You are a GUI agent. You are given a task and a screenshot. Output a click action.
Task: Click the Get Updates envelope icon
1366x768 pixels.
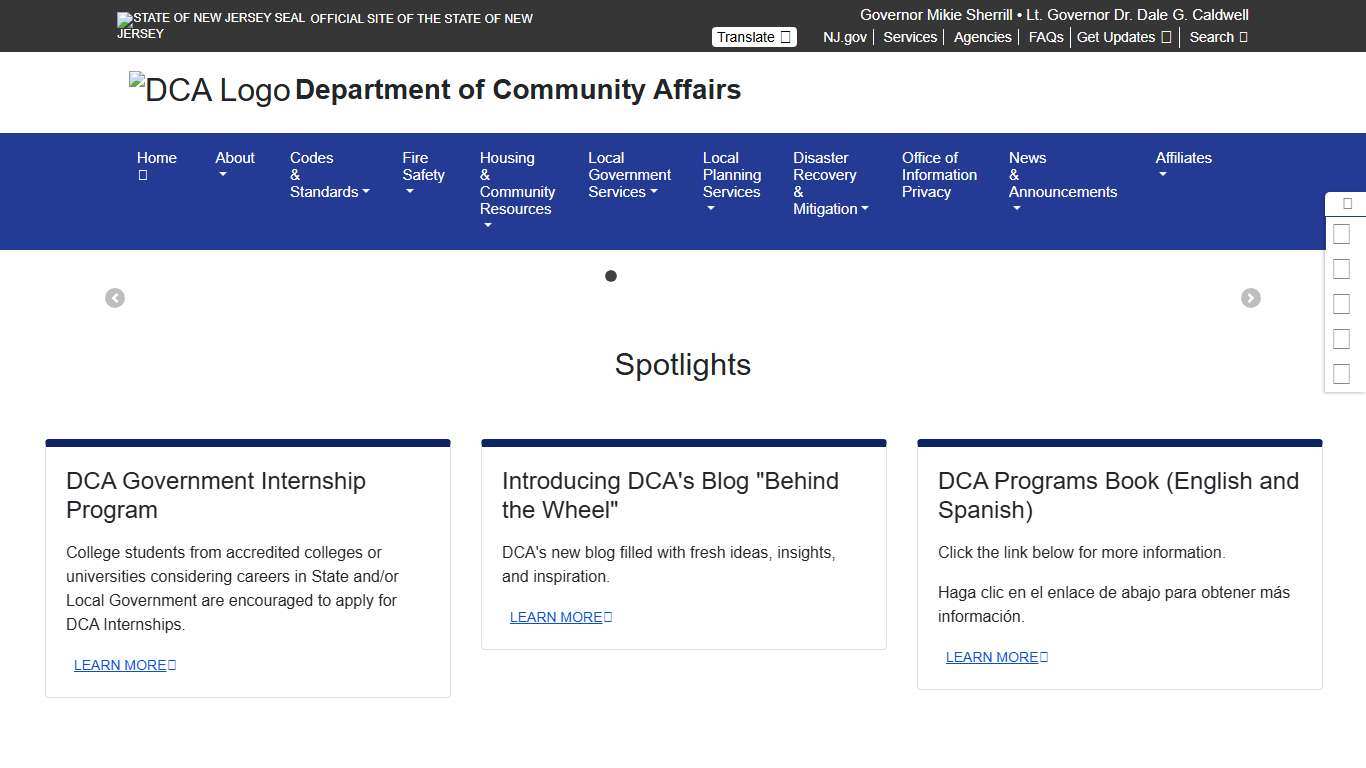pos(1165,37)
